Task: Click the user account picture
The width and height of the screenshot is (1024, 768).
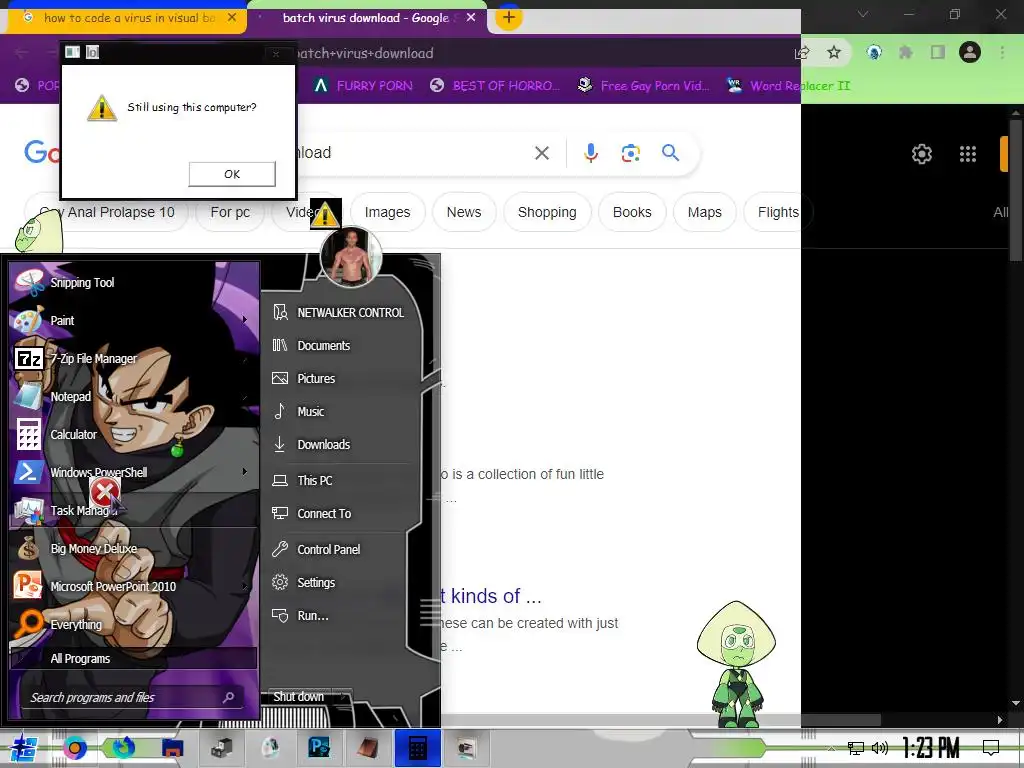Action: (351, 257)
